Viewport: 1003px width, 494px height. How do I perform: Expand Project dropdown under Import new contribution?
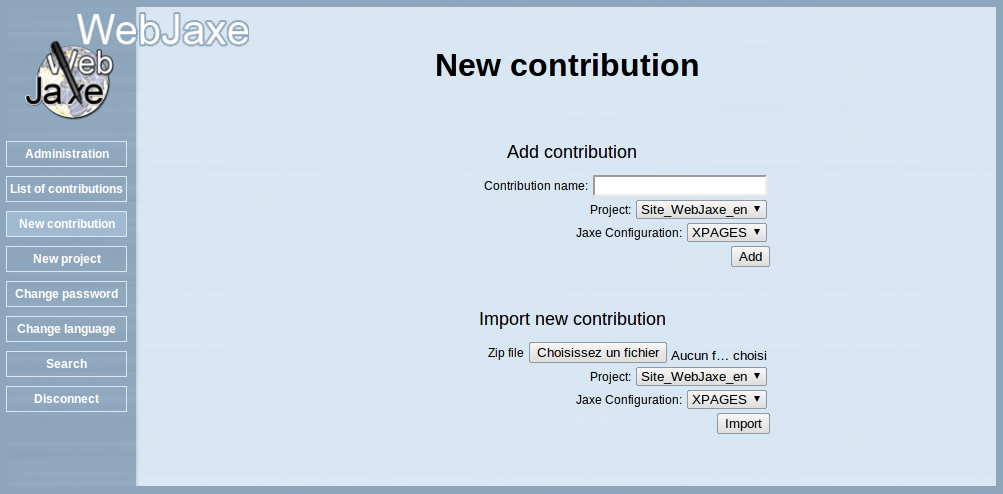click(x=701, y=376)
